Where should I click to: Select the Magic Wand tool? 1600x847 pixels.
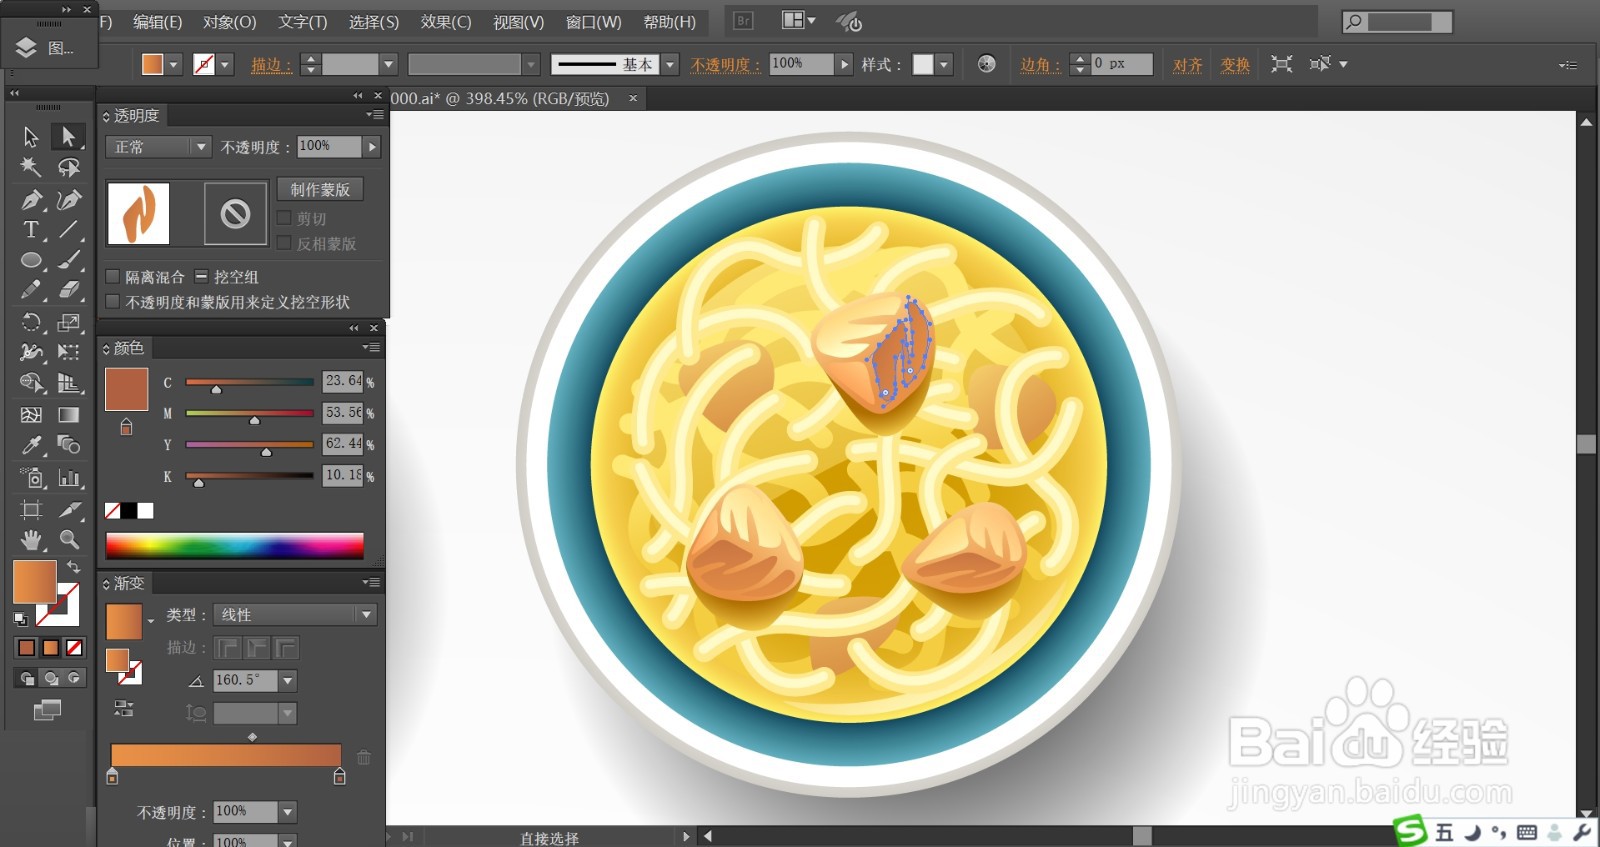point(31,167)
